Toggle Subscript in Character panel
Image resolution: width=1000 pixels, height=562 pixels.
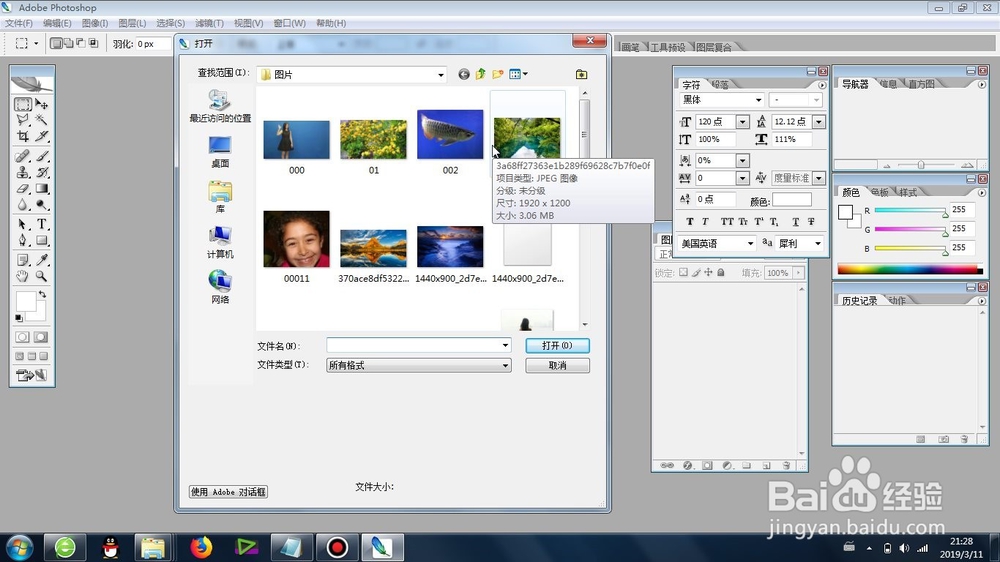tap(774, 222)
